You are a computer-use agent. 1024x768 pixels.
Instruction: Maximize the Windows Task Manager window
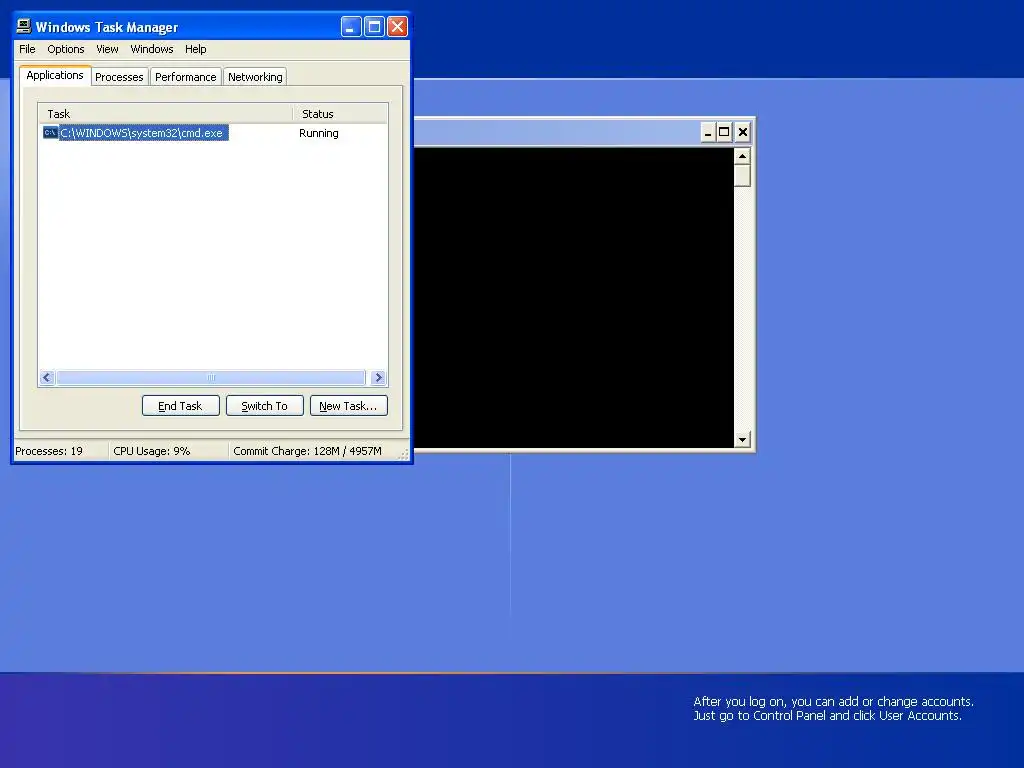pyautogui.click(x=374, y=27)
